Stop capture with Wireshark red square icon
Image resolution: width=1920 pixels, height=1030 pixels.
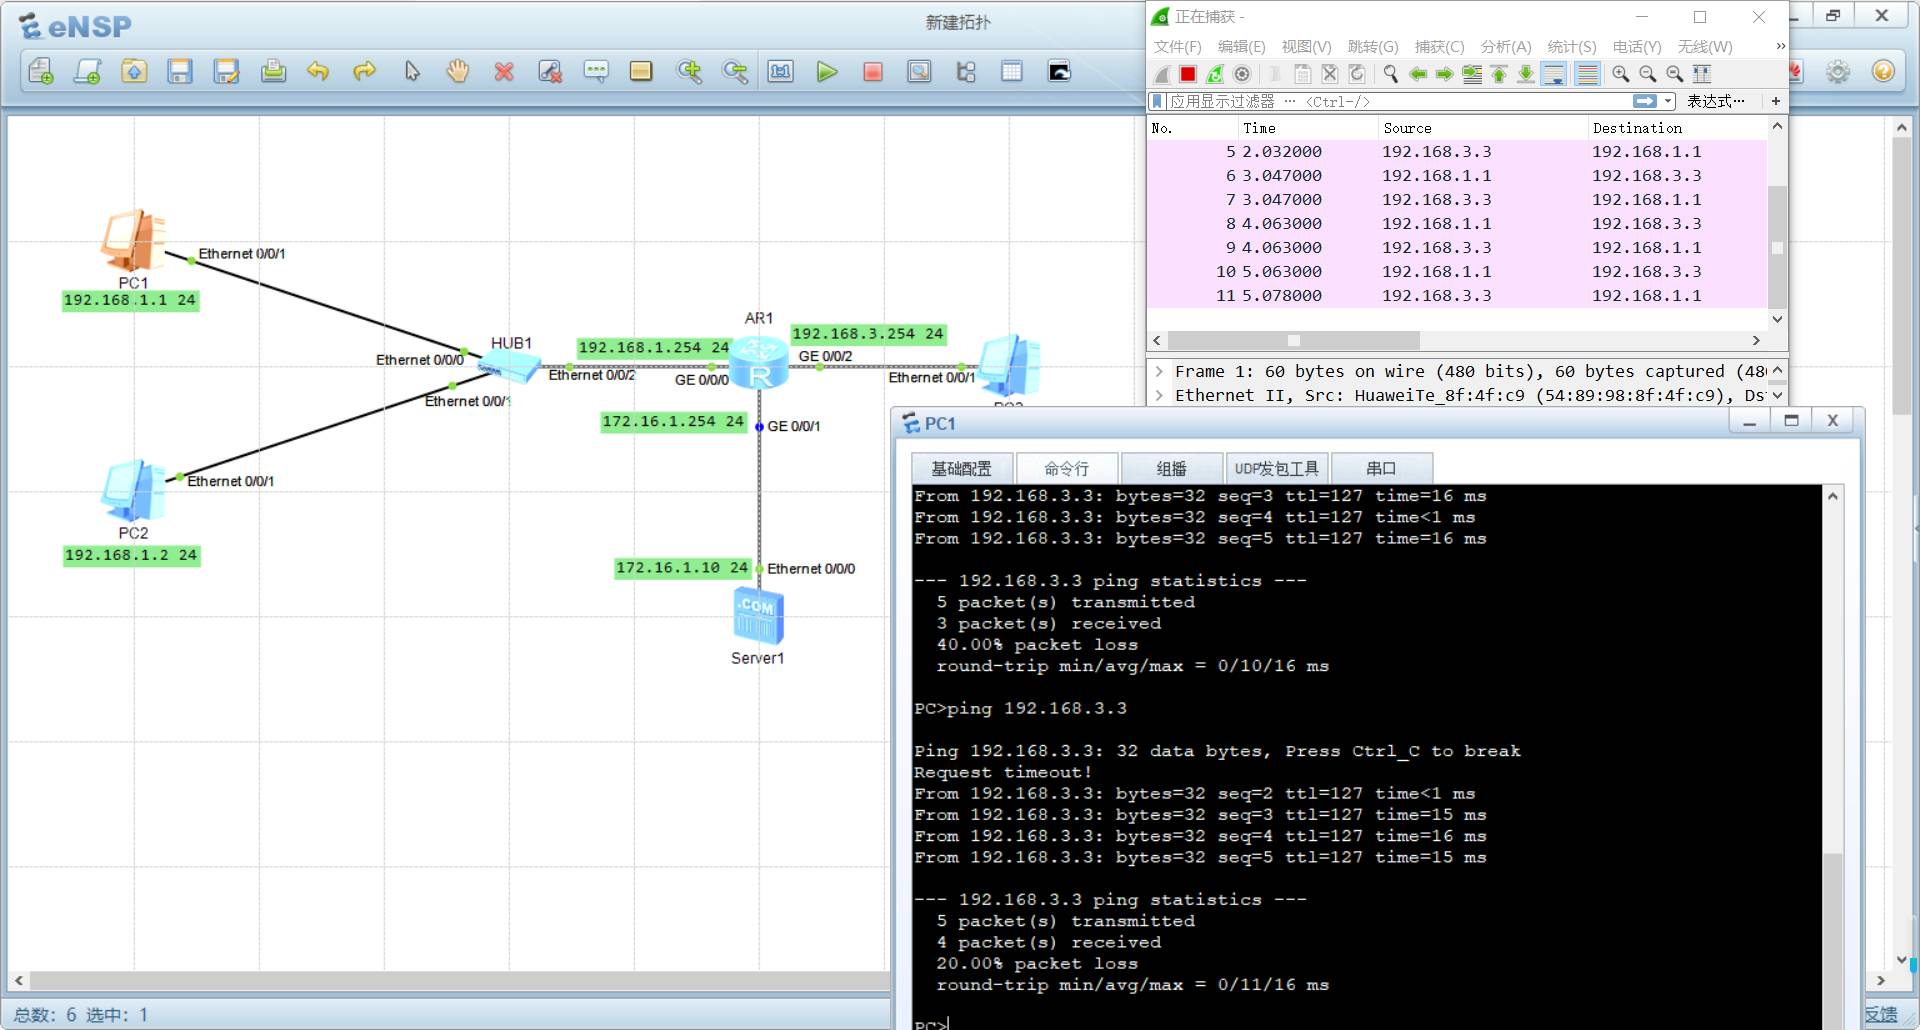click(x=1188, y=74)
